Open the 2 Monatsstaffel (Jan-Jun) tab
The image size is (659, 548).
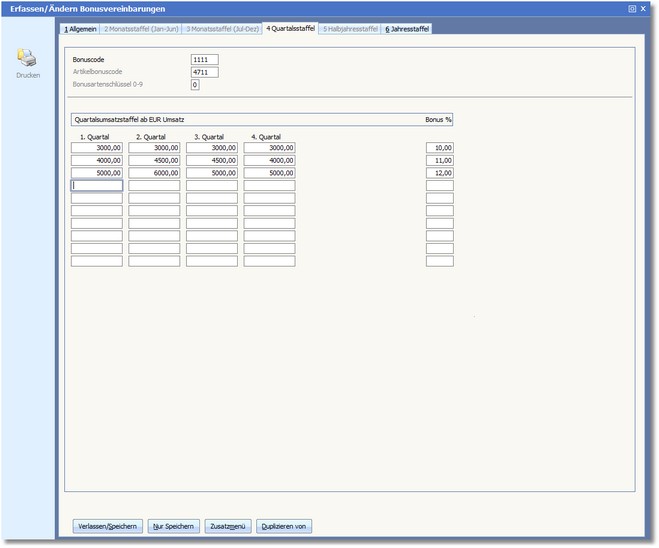[141, 29]
